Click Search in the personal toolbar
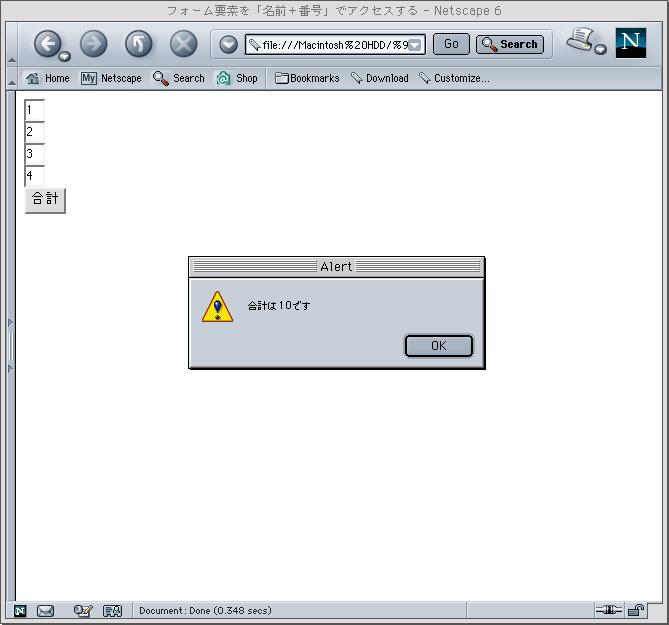The height and width of the screenshot is (625, 669). [x=179, y=78]
